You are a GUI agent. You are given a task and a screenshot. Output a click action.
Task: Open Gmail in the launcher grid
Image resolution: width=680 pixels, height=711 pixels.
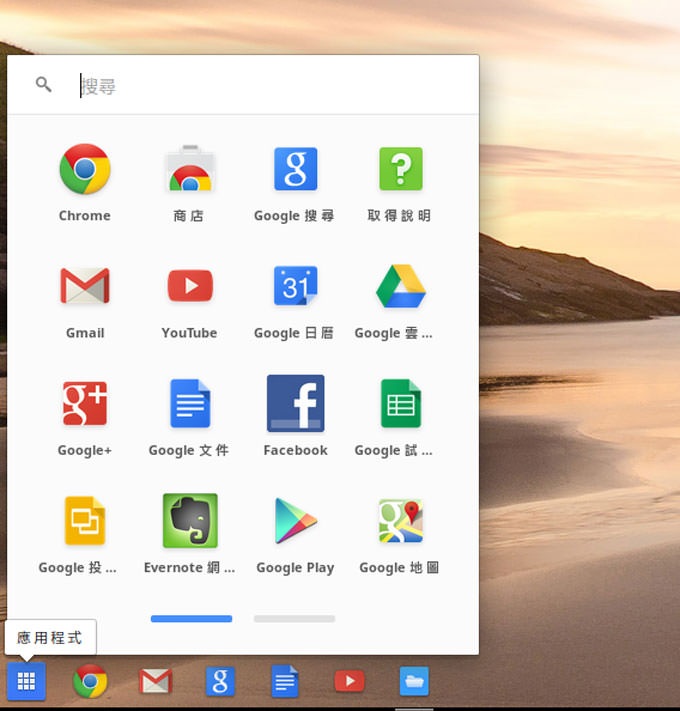(x=85, y=287)
